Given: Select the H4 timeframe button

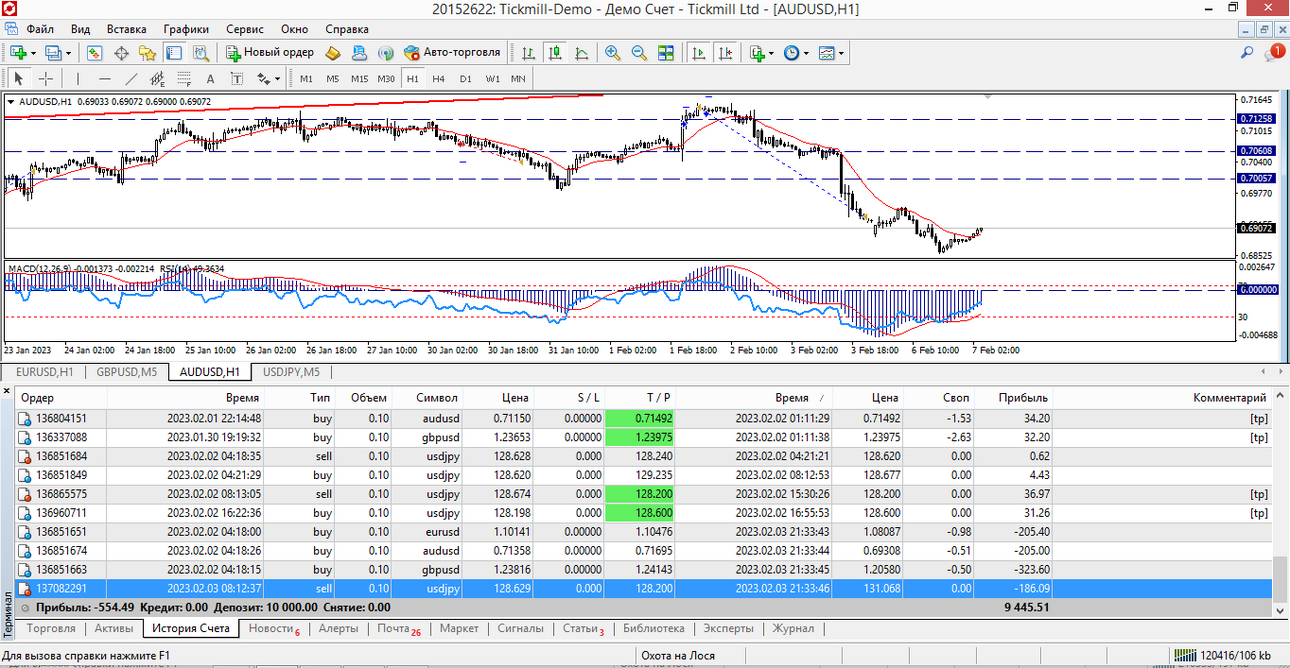Looking at the screenshot, I should 438,79.
